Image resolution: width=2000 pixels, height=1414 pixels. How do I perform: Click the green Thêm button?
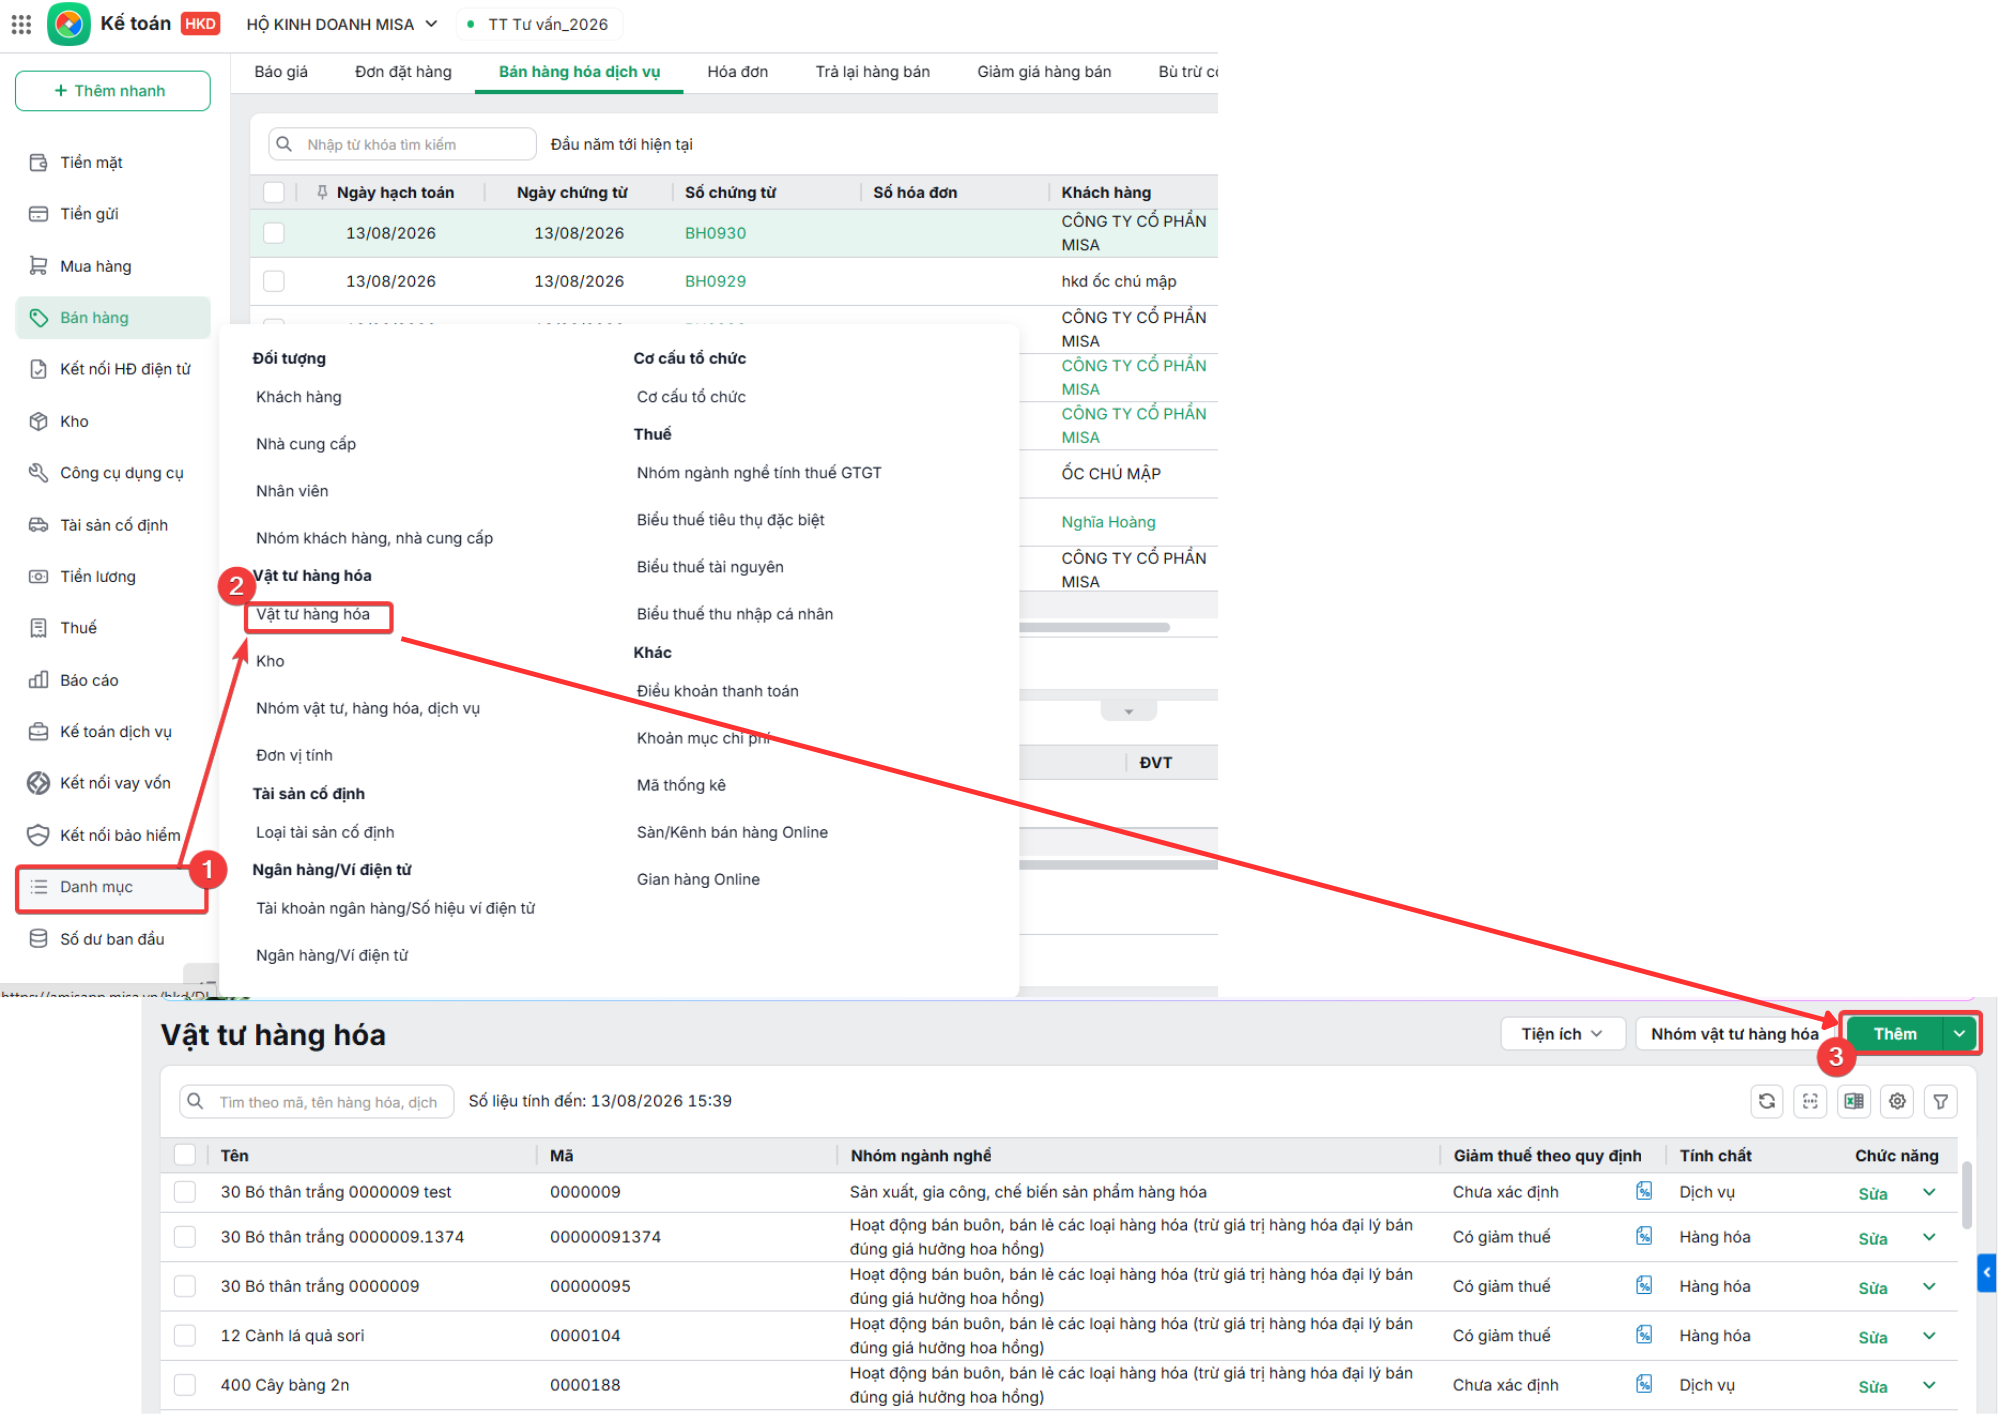click(x=1895, y=1034)
